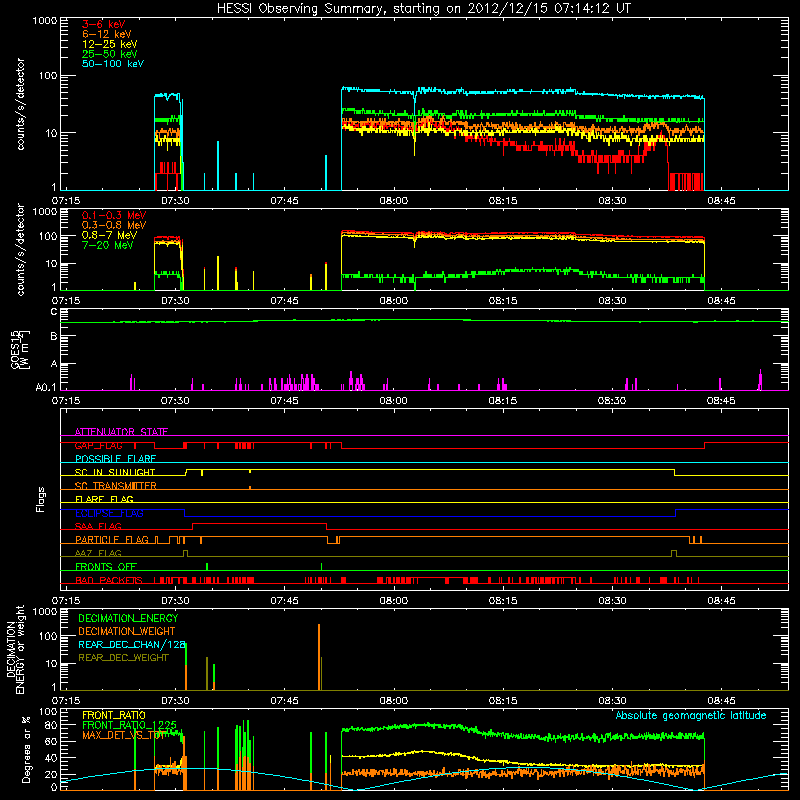This screenshot has width=800, height=800.
Task: Select the SC_IN_SUNLIGHT flag label
Action: tap(115, 472)
